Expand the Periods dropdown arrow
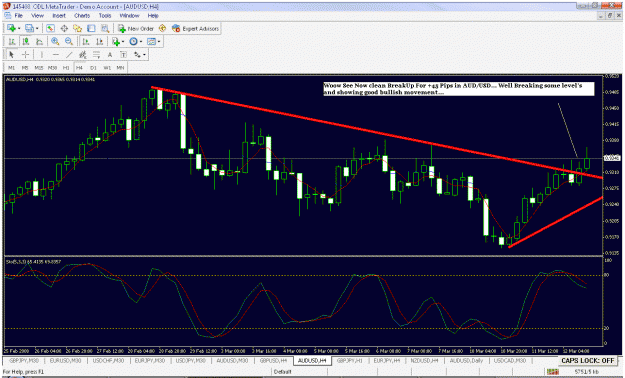The height and width of the screenshot is (378, 625). tap(141, 41)
